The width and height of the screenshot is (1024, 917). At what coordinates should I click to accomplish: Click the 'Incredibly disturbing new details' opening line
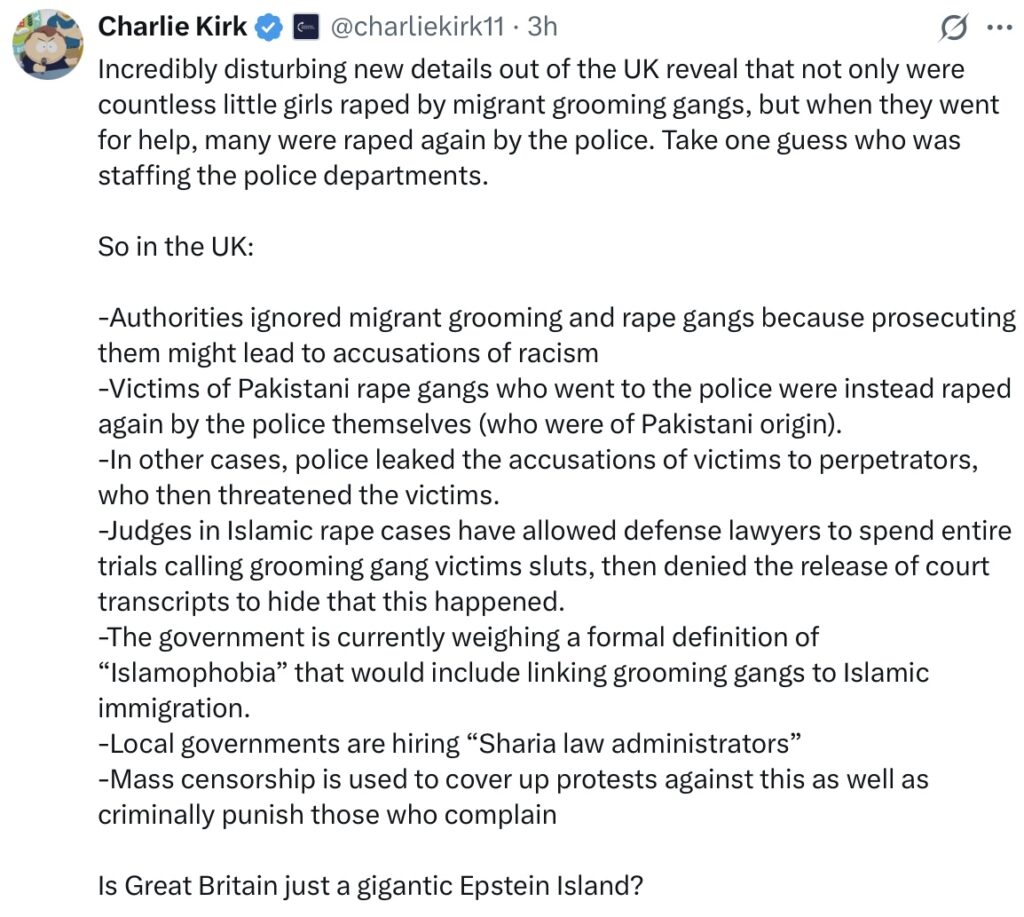(531, 69)
